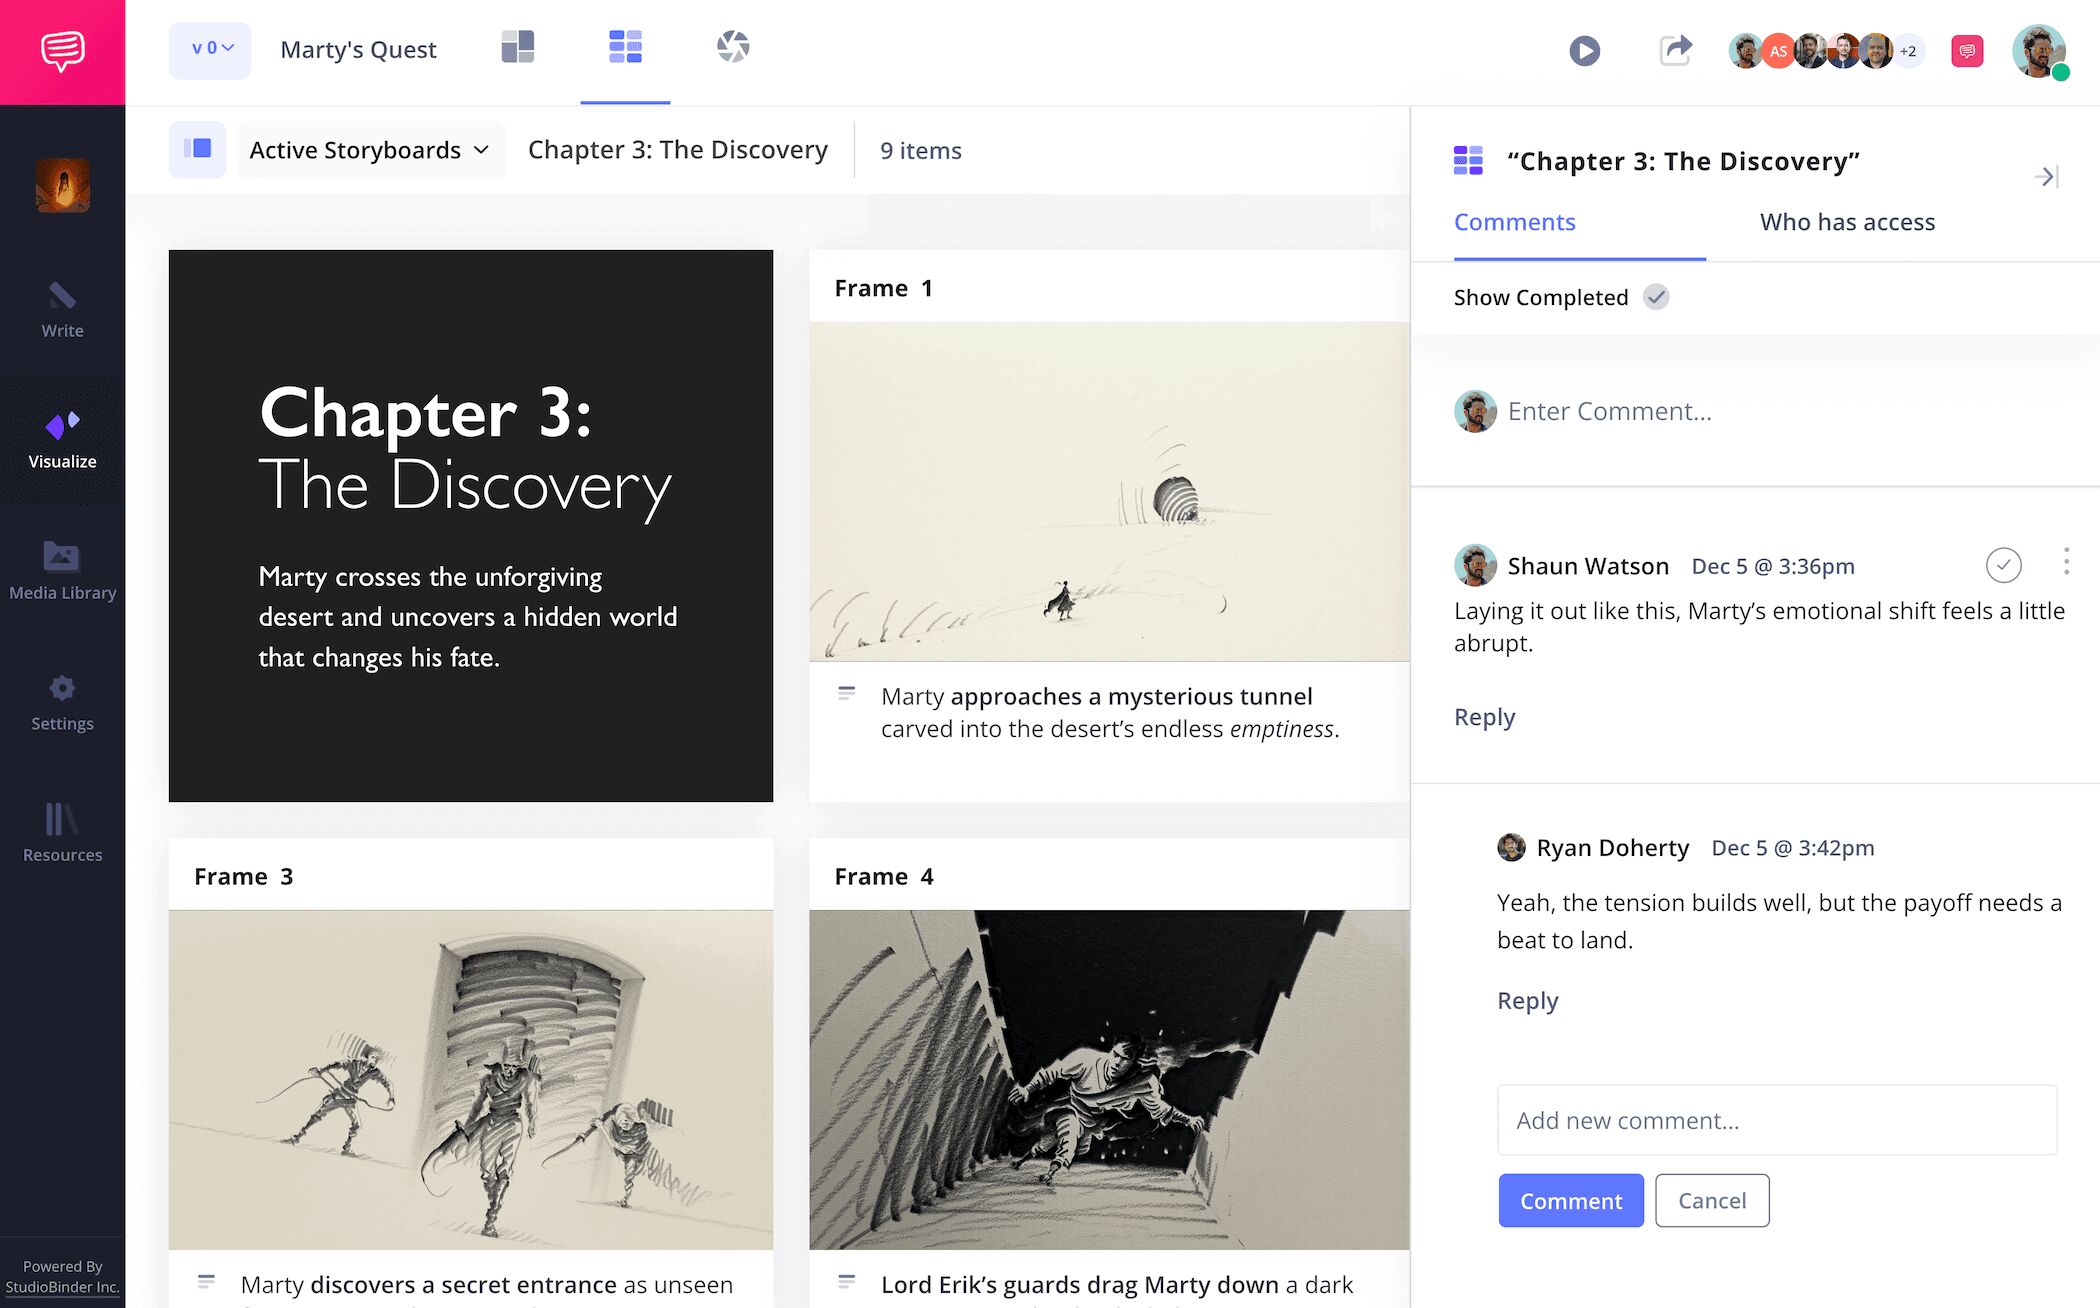
Task: Open the share options
Action: [1676, 49]
